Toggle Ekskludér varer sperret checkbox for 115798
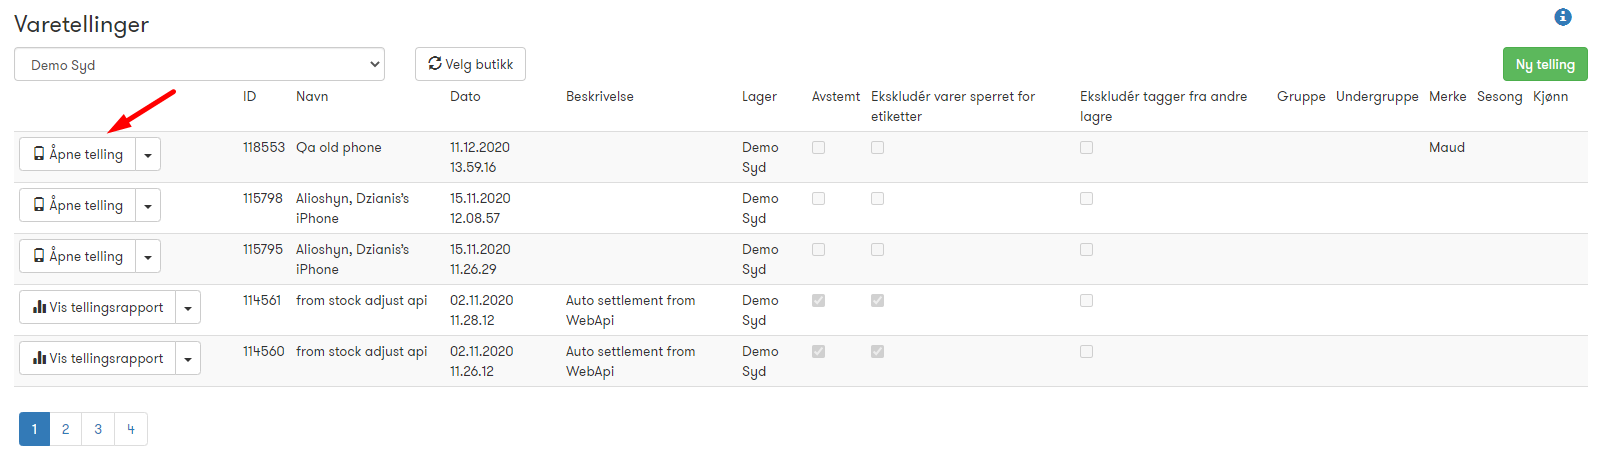Image resolution: width=1597 pixels, height=462 pixels. (x=878, y=198)
